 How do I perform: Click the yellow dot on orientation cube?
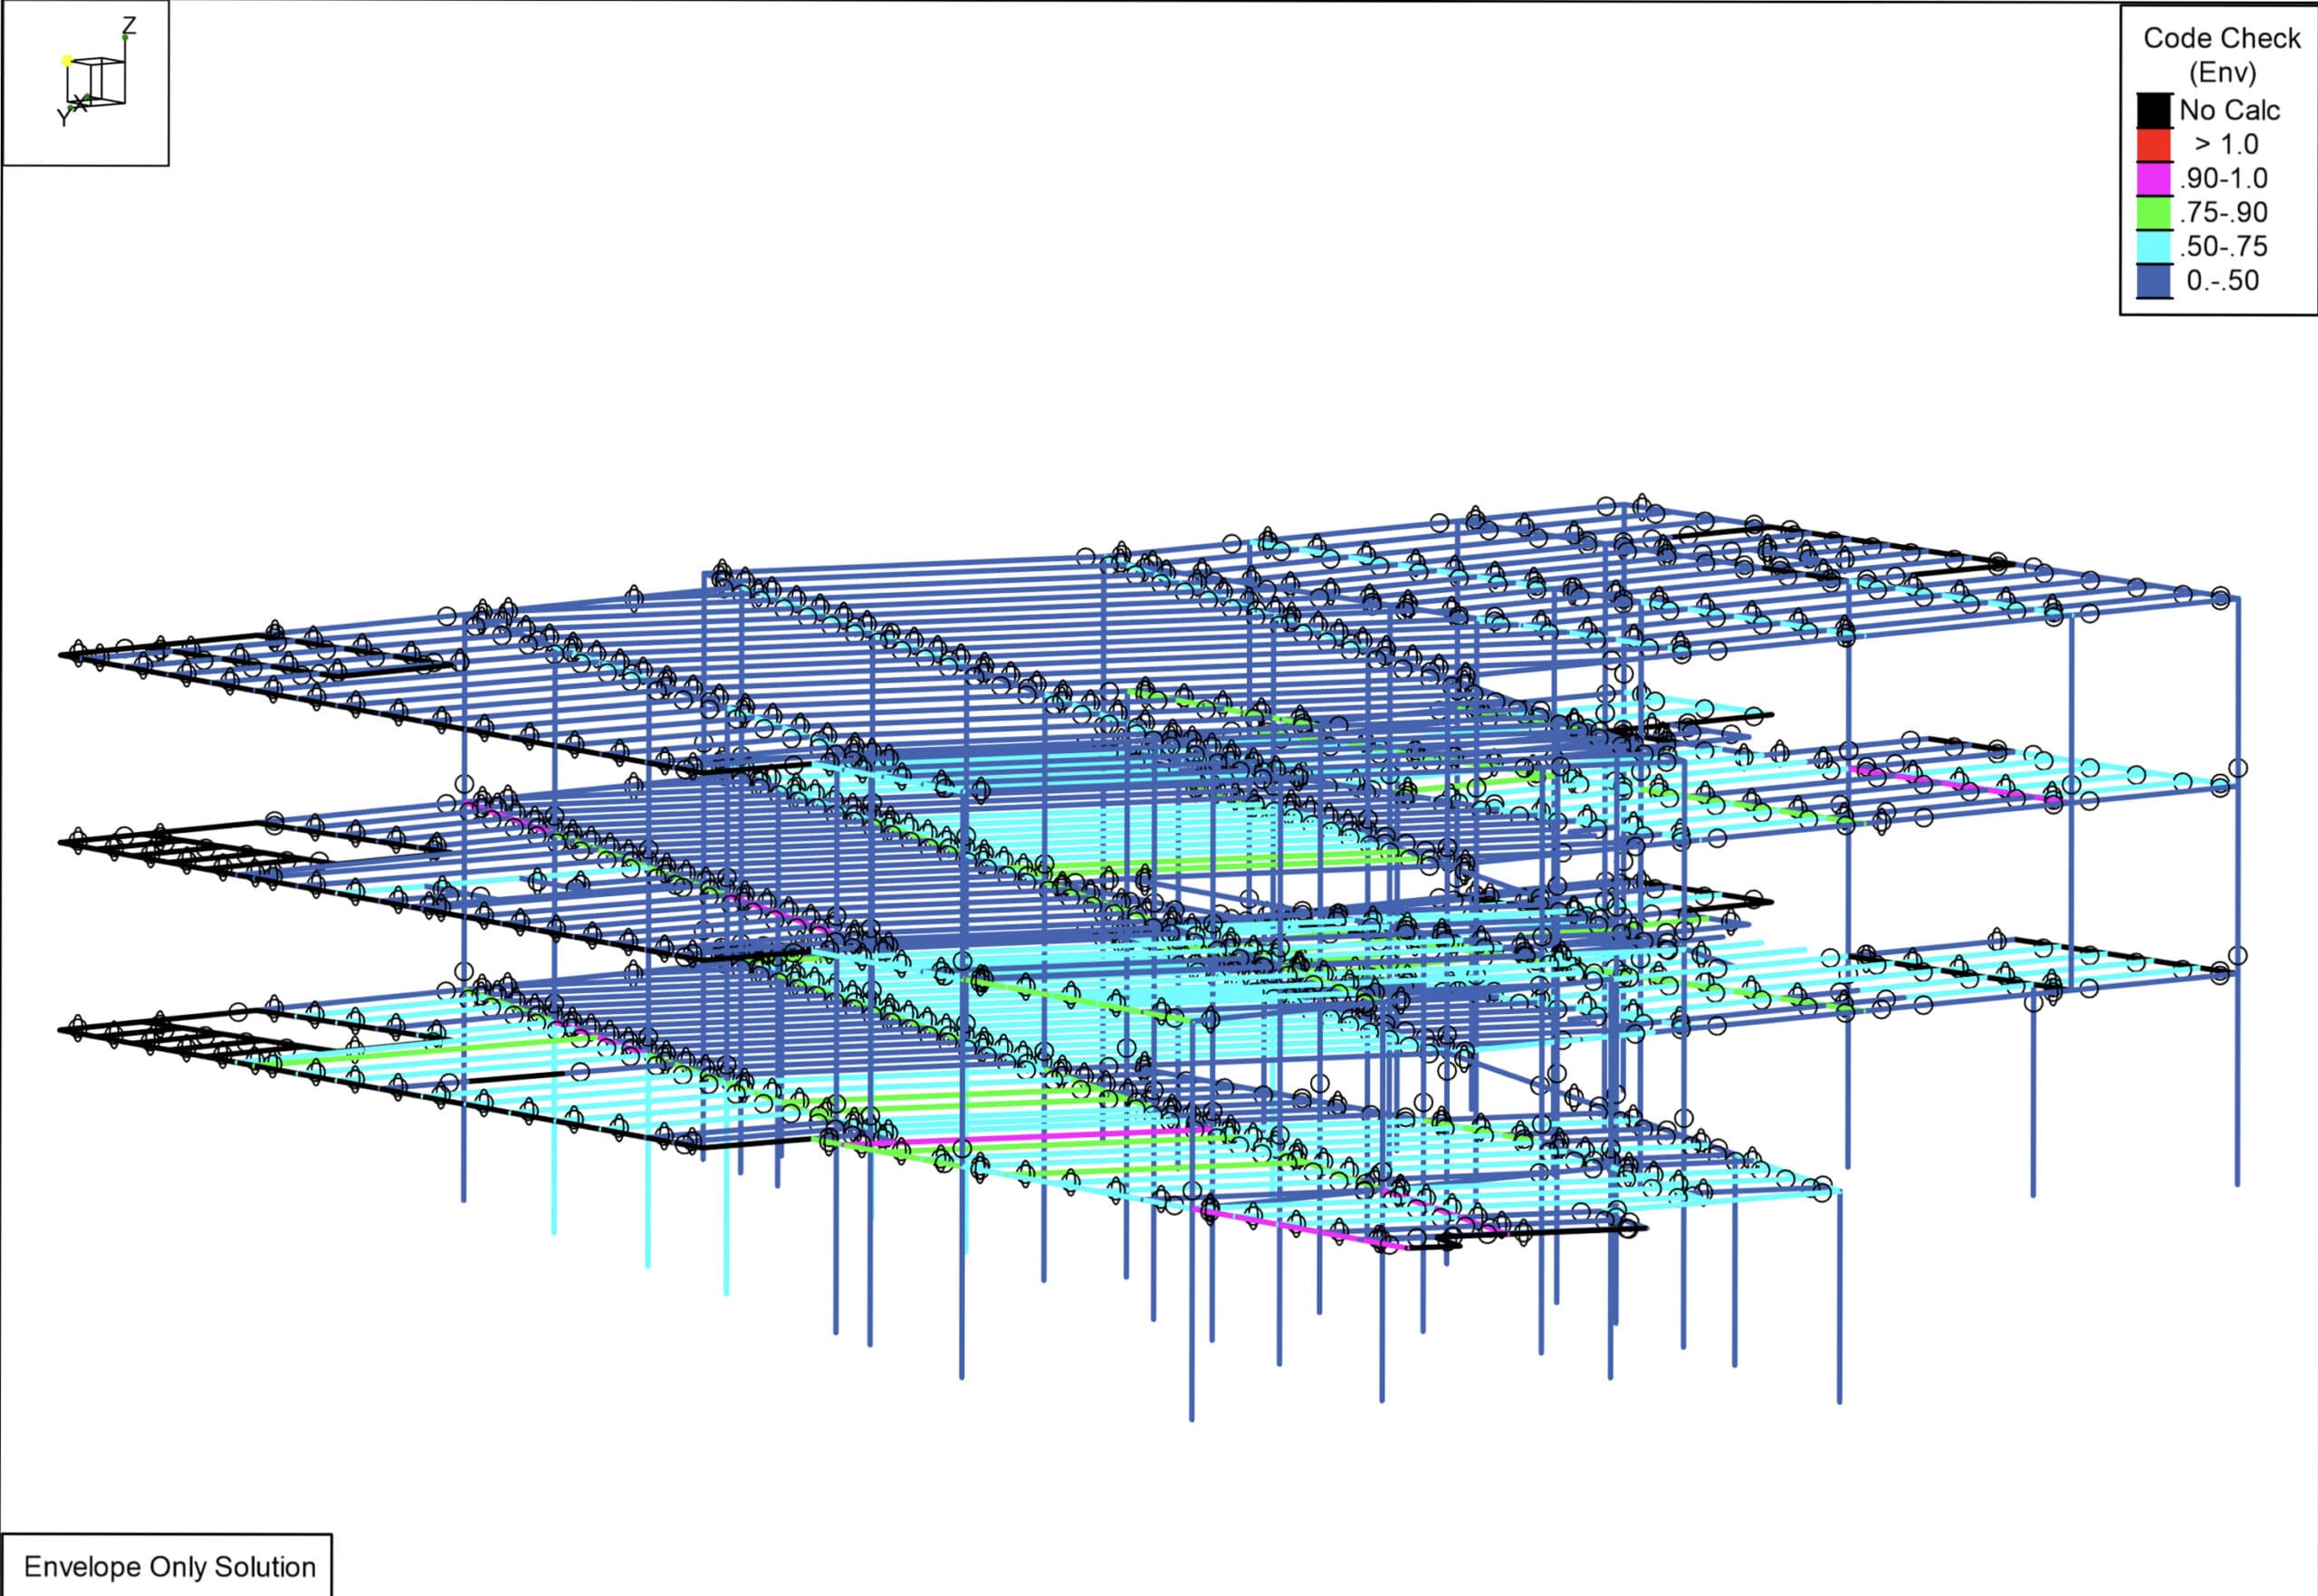[x=67, y=60]
